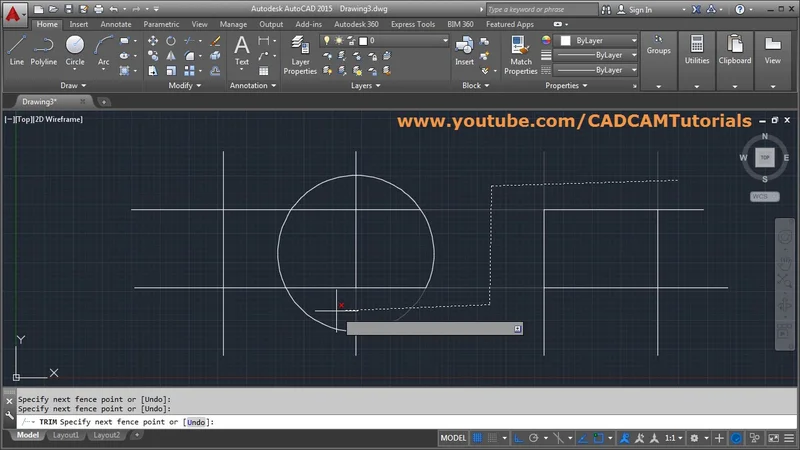
Task: Switch to the Annotate ribbon tab
Action: (x=116, y=24)
